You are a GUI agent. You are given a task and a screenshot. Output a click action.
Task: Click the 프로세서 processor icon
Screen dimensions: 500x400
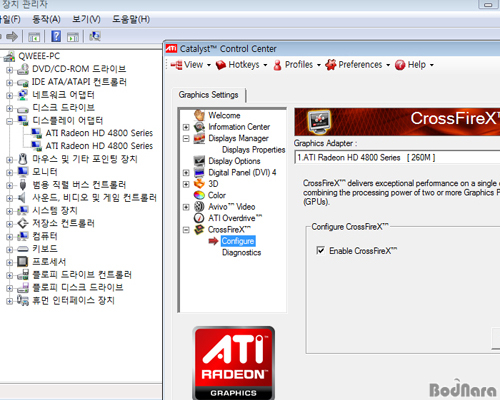click(23, 262)
